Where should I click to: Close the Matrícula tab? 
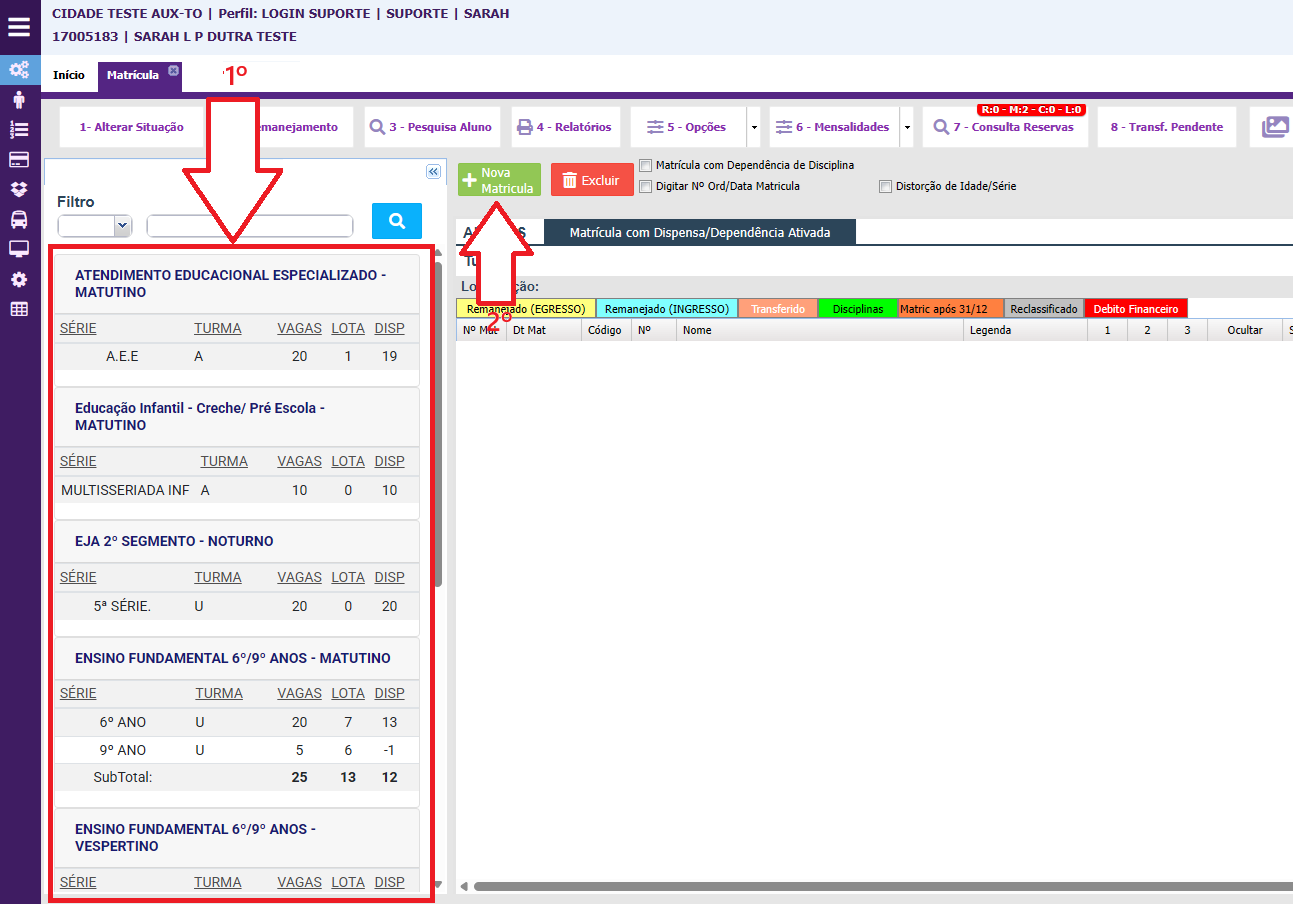click(x=173, y=71)
